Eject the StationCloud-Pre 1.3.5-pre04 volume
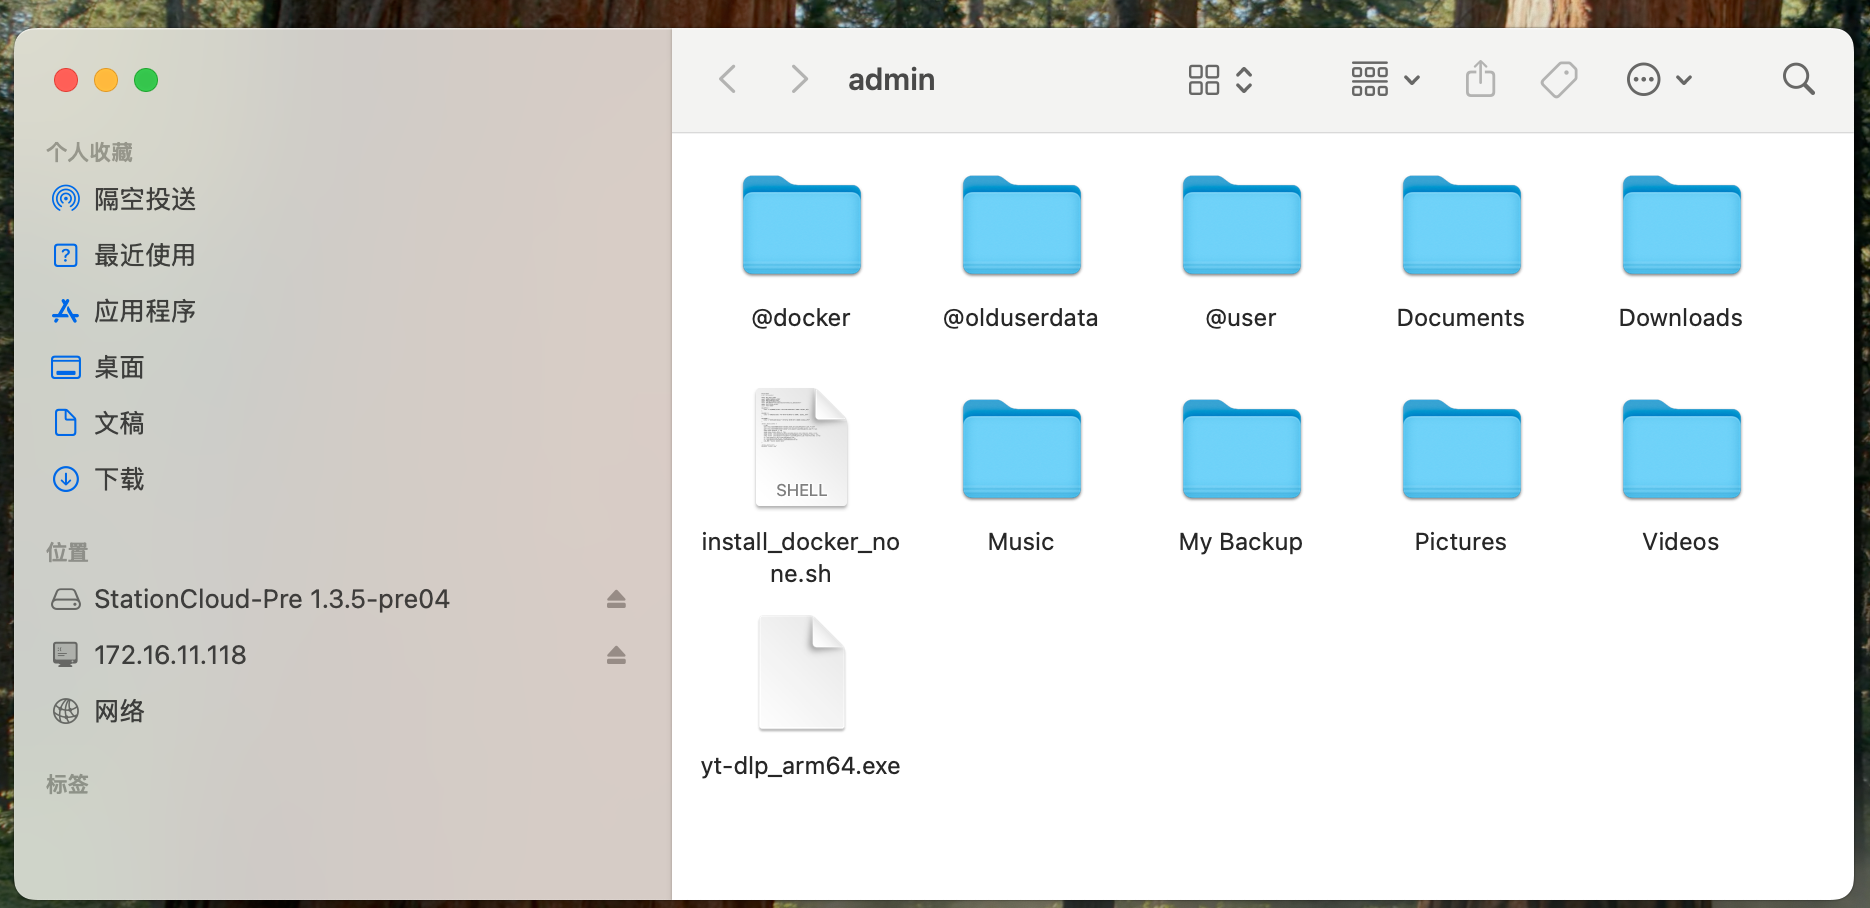 click(616, 599)
